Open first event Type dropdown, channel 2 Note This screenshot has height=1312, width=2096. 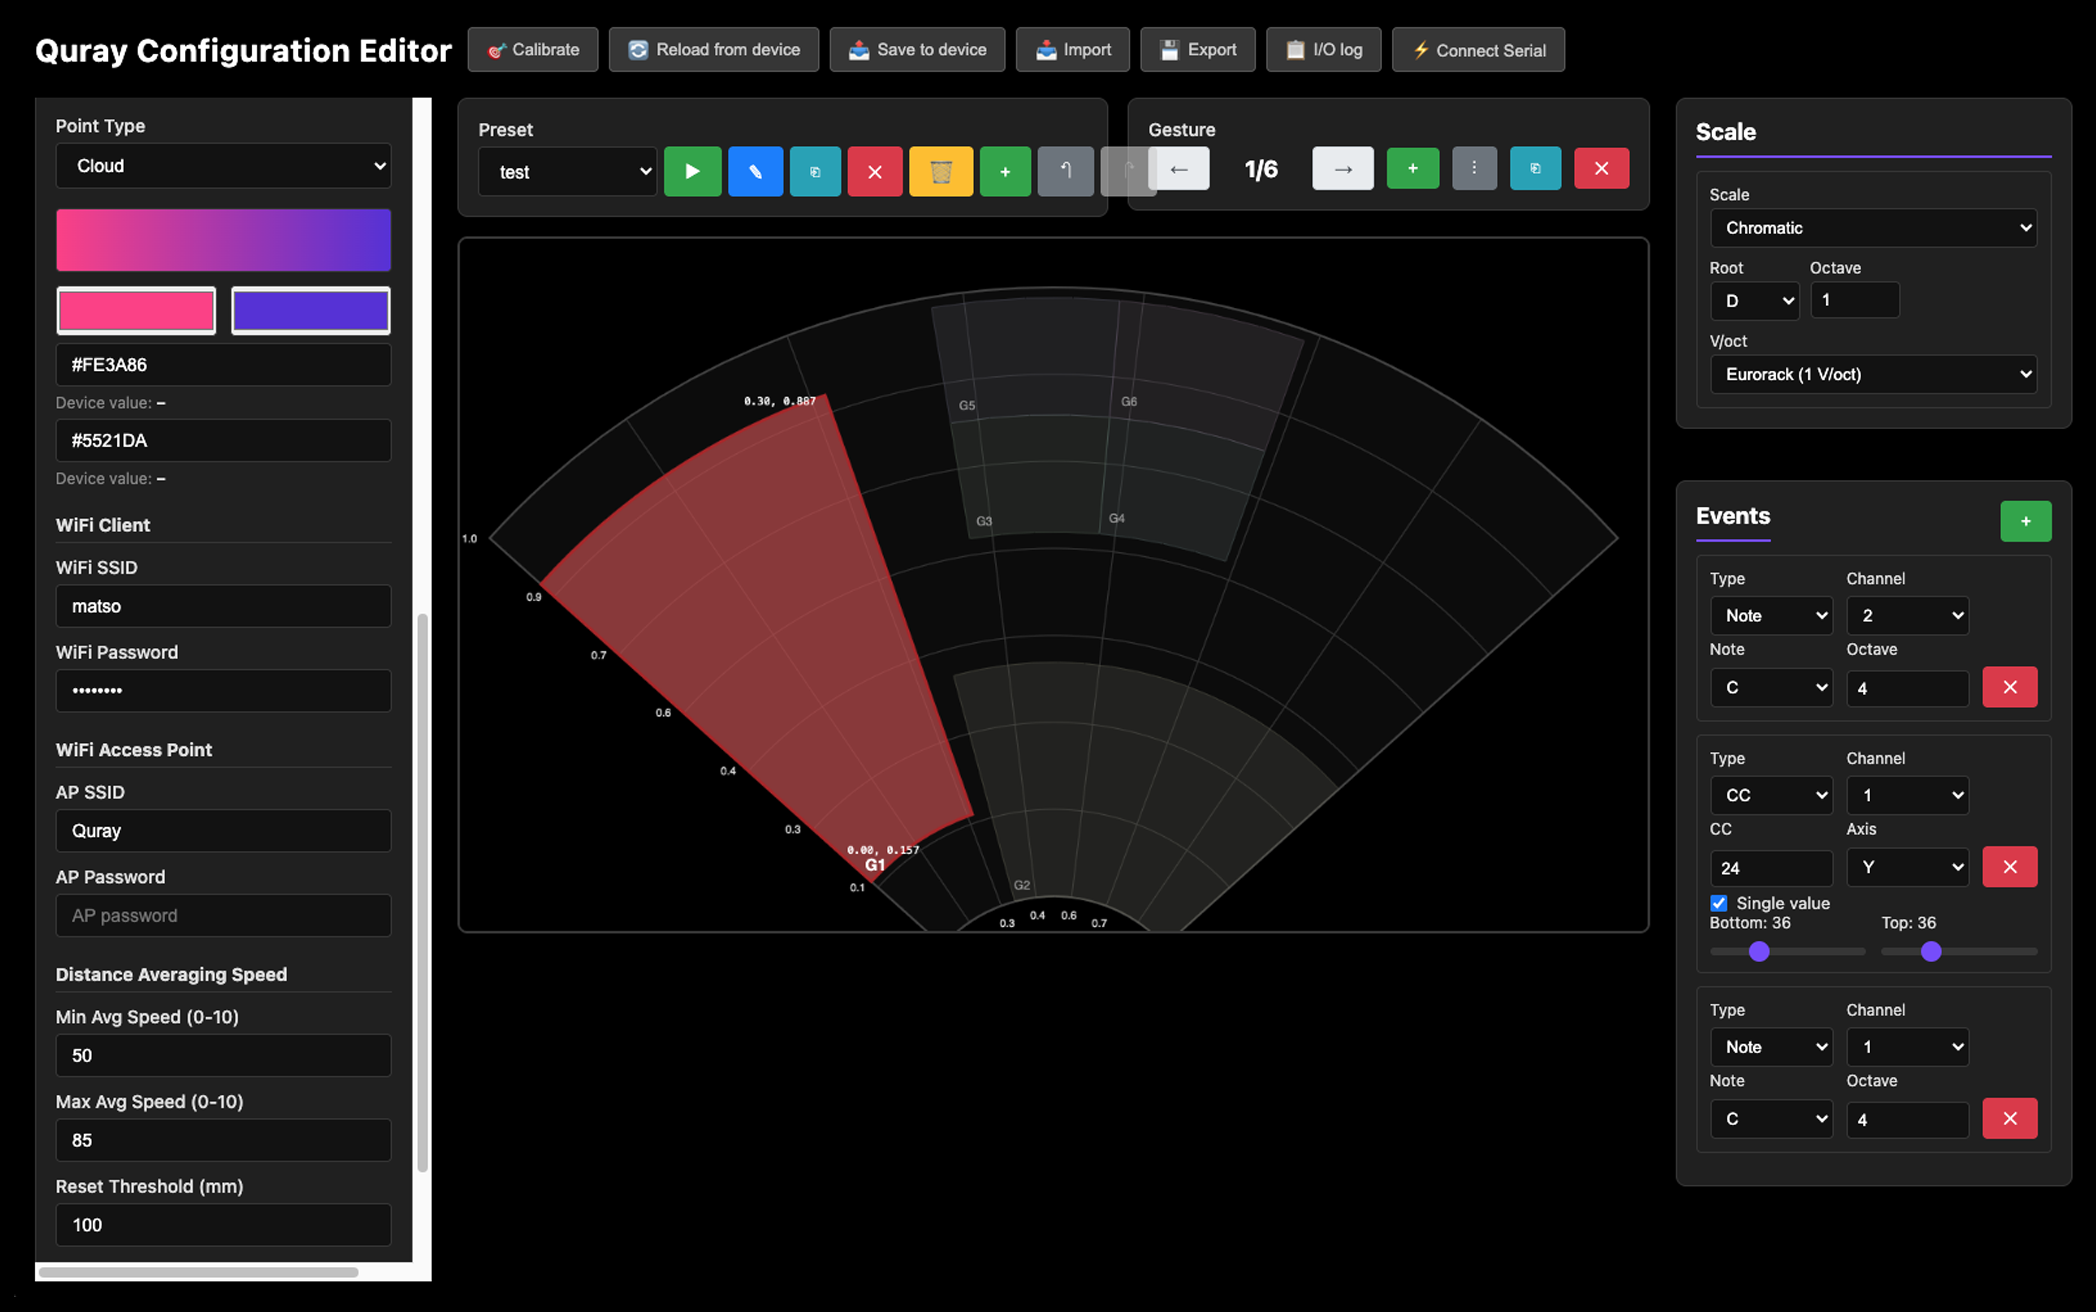pyautogui.click(x=1771, y=615)
